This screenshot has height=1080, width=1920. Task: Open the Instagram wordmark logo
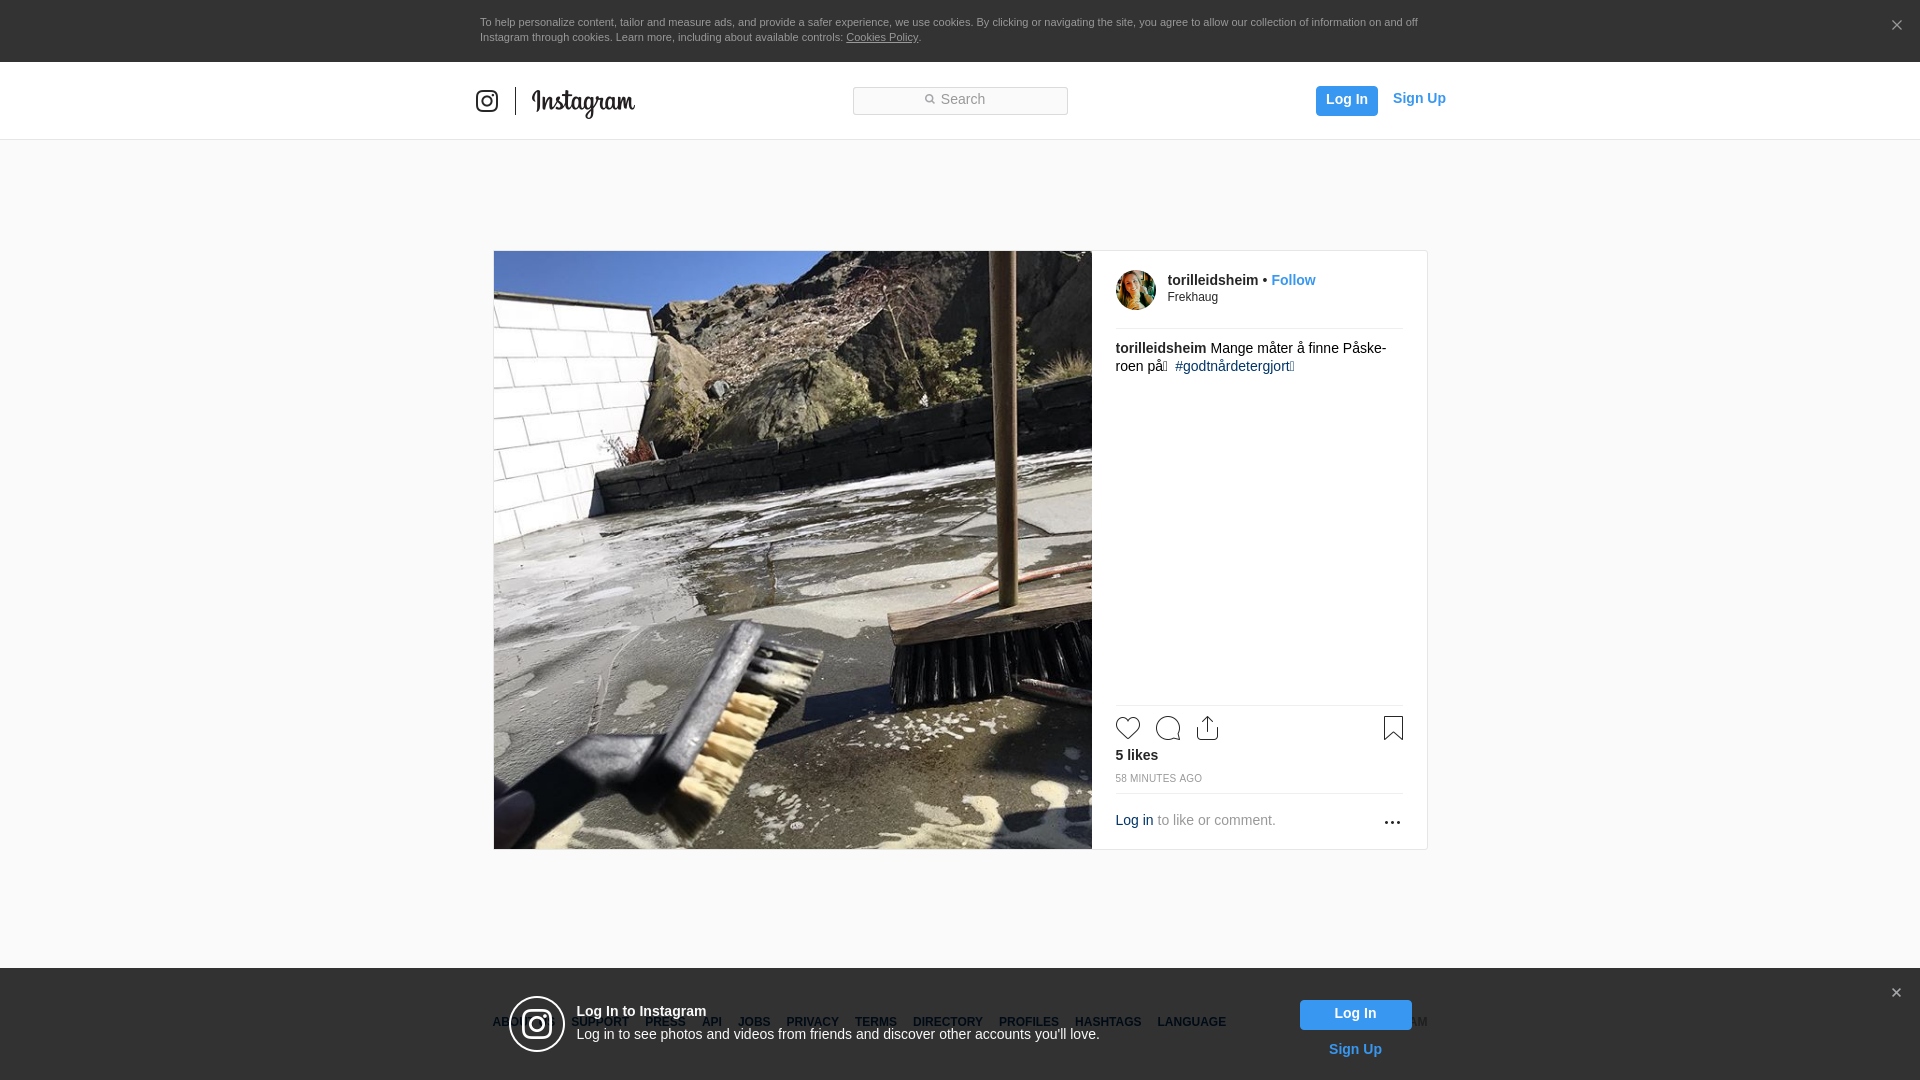[x=583, y=103]
